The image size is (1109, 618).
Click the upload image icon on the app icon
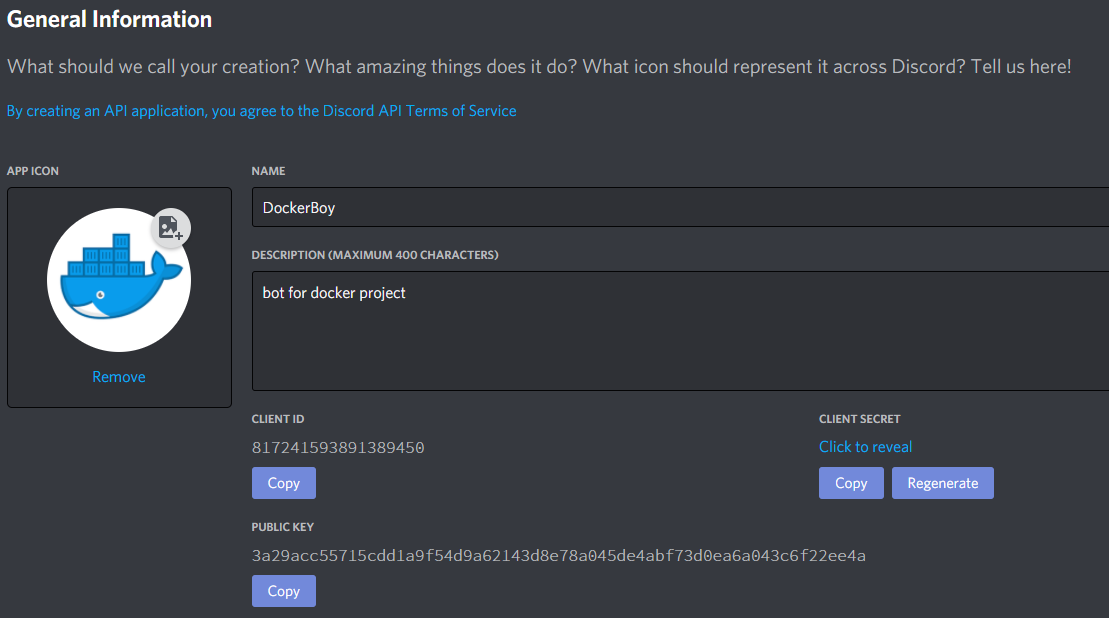coord(170,228)
